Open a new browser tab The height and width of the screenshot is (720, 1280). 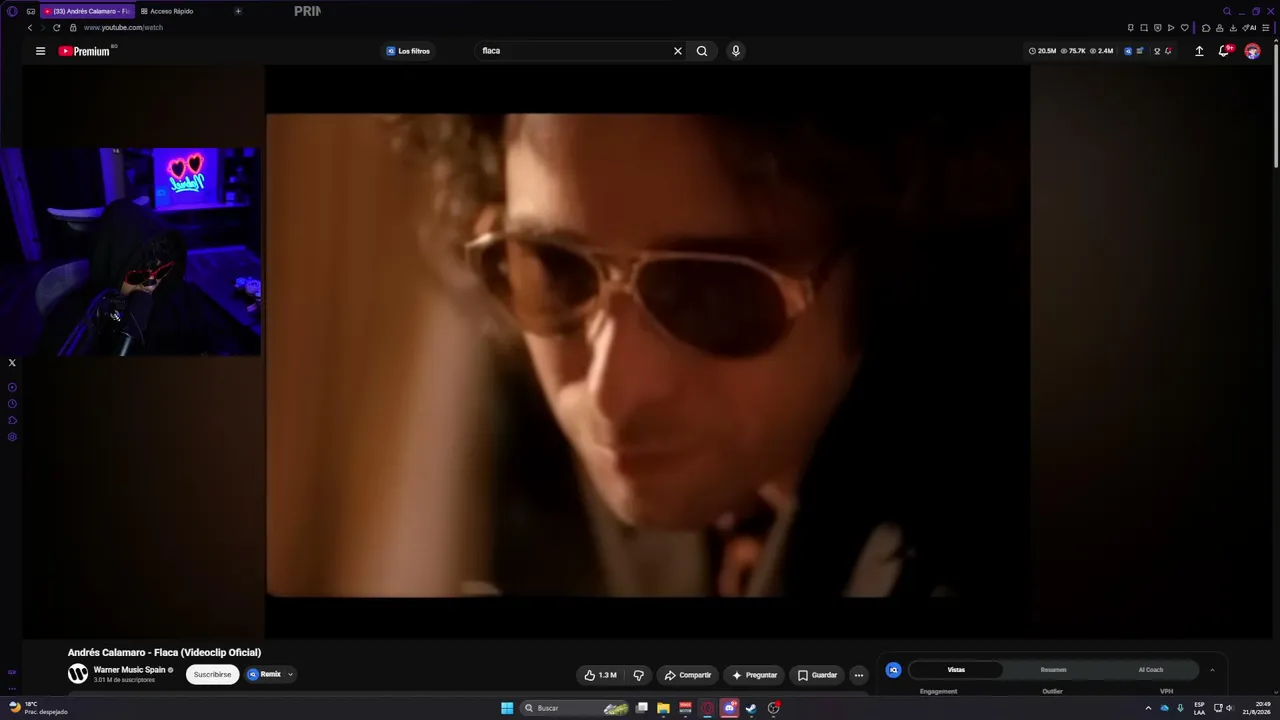[238, 11]
